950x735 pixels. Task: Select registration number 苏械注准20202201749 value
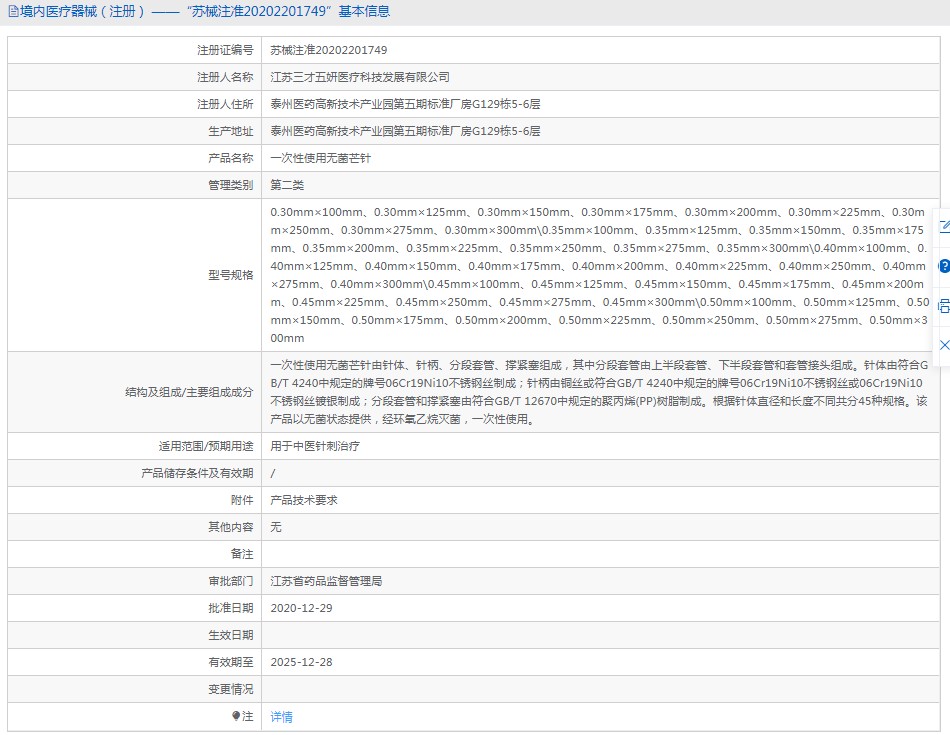coord(328,50)
